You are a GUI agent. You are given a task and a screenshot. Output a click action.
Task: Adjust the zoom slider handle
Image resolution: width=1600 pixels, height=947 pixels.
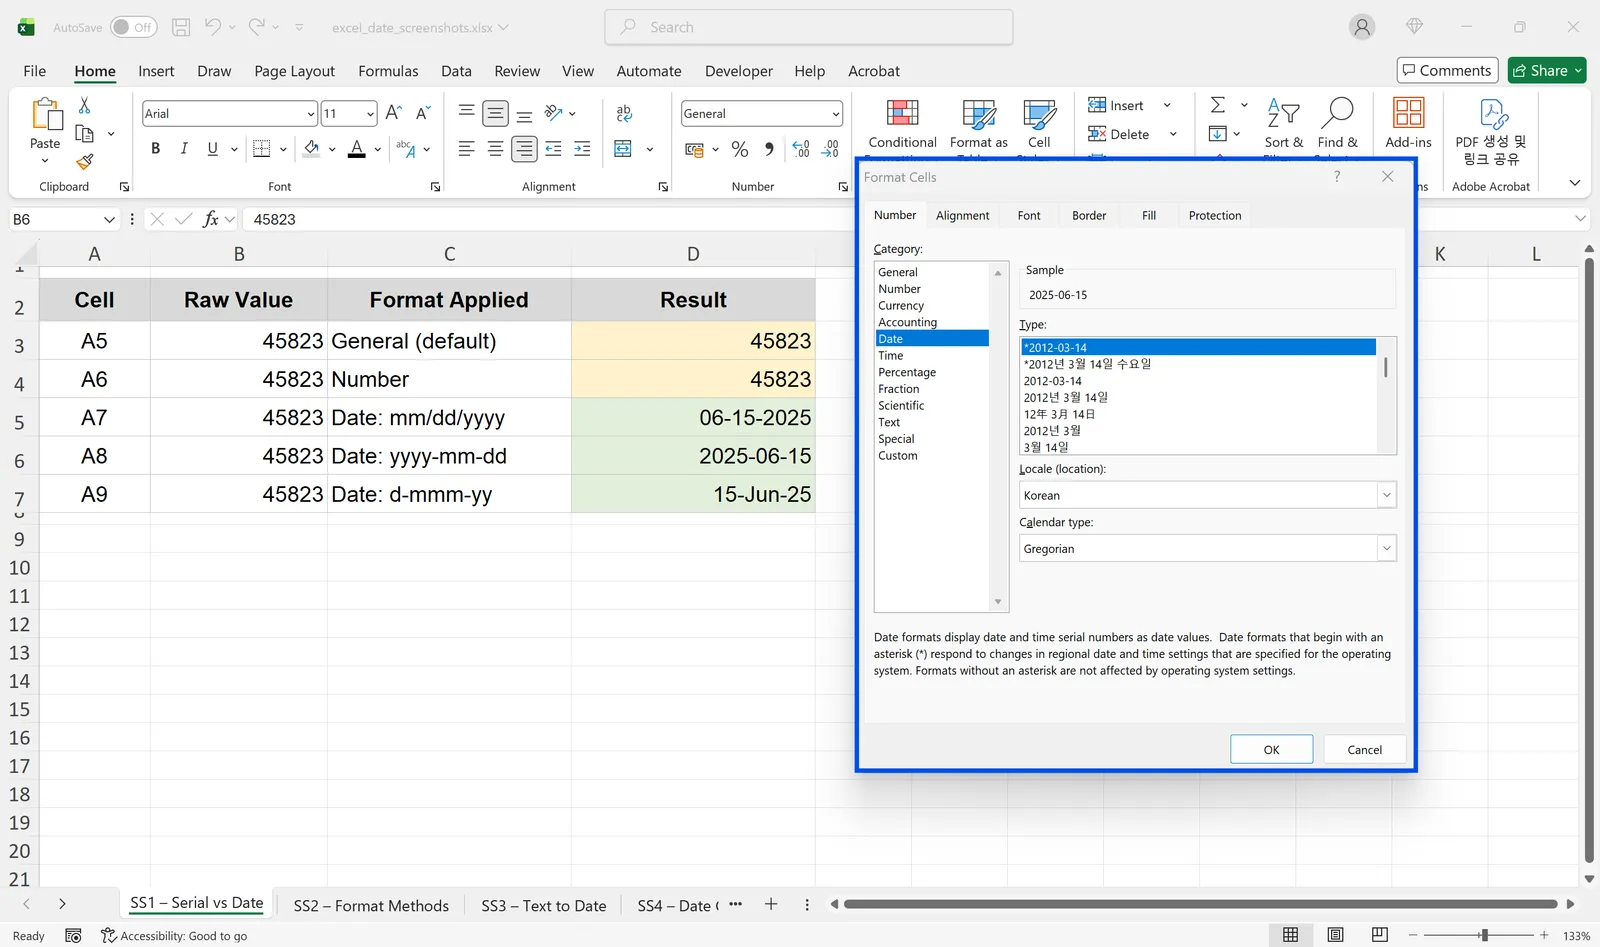[x=1484, y=935]
